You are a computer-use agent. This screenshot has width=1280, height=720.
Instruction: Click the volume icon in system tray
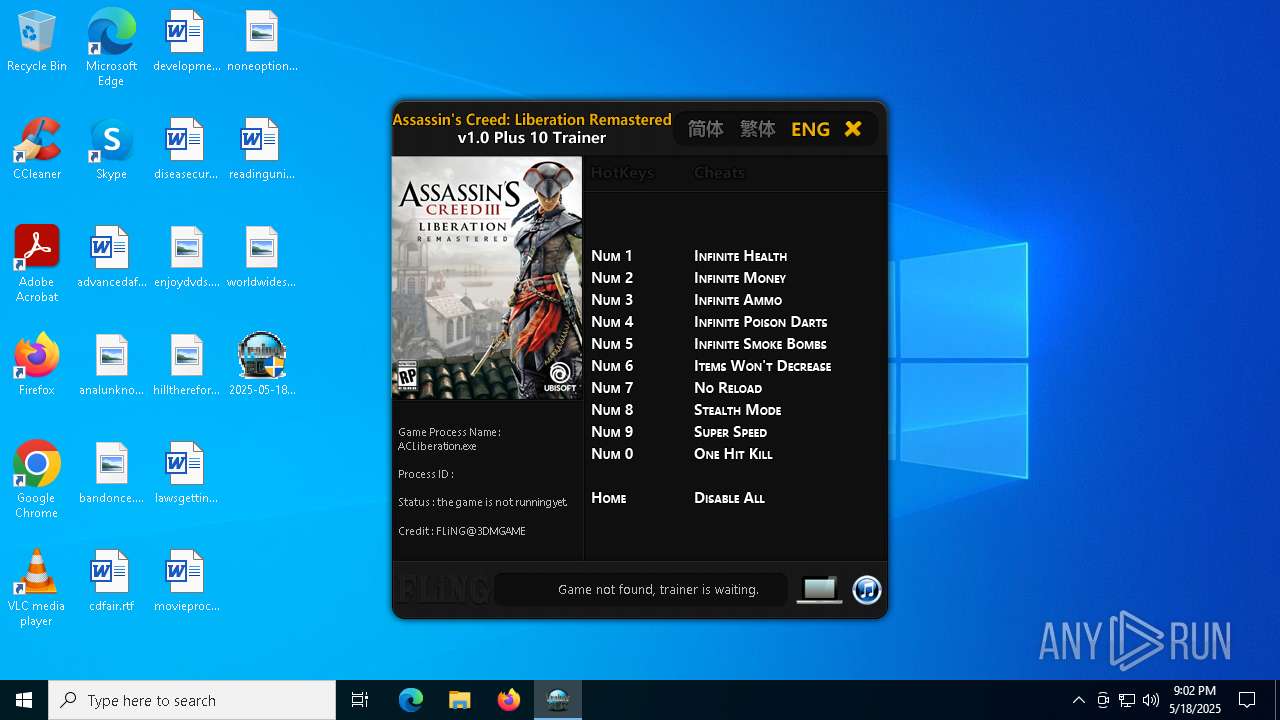1151,700
